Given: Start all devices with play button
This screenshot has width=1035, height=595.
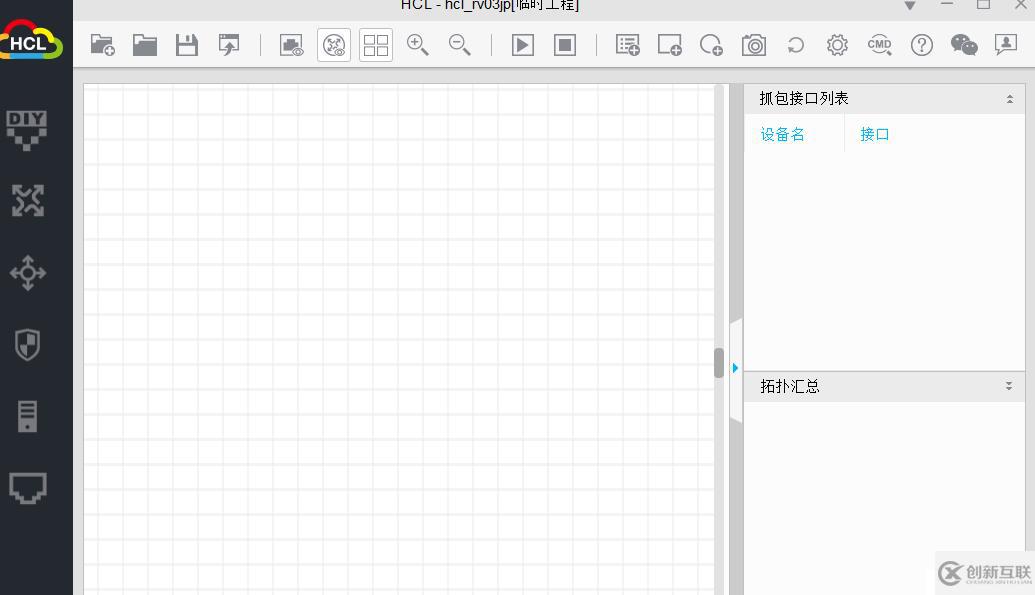Looking at the screenshot, I should (523, 45).
